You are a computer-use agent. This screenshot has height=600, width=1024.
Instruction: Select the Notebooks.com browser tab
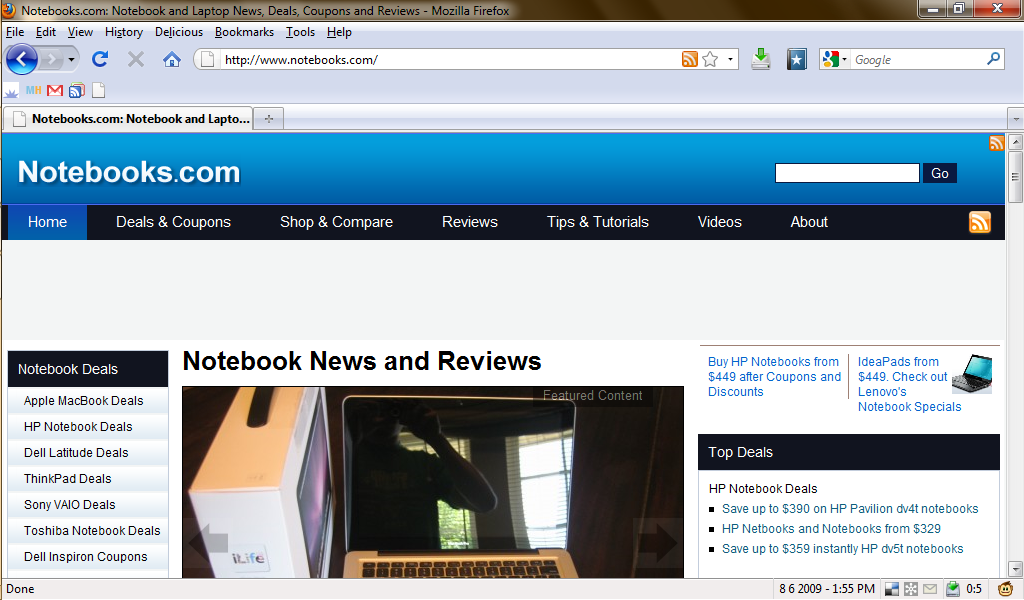[x=129, y=119]
